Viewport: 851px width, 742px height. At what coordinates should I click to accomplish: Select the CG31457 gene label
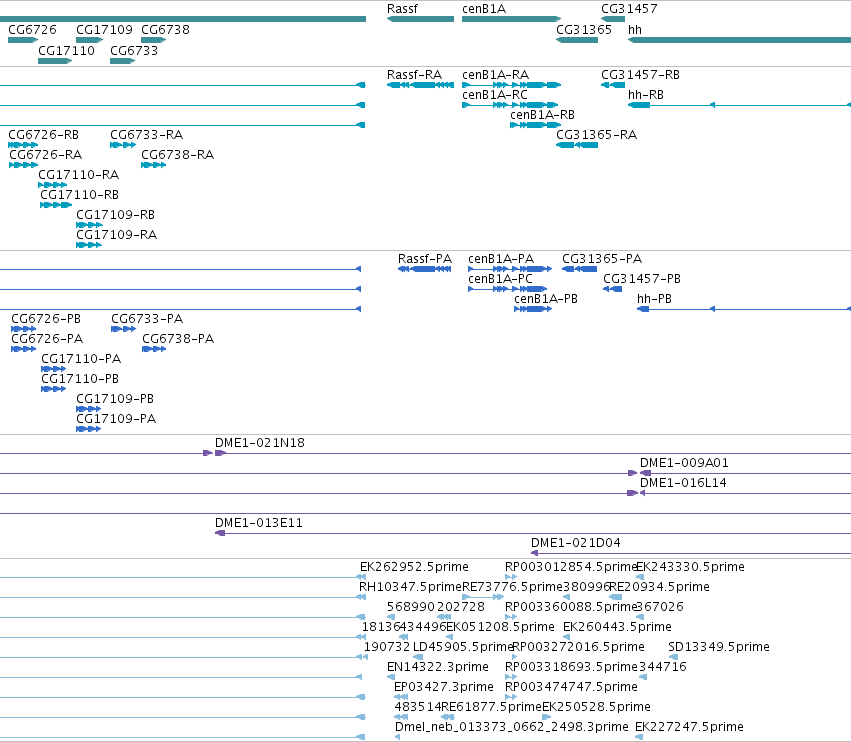coord(629,9)
